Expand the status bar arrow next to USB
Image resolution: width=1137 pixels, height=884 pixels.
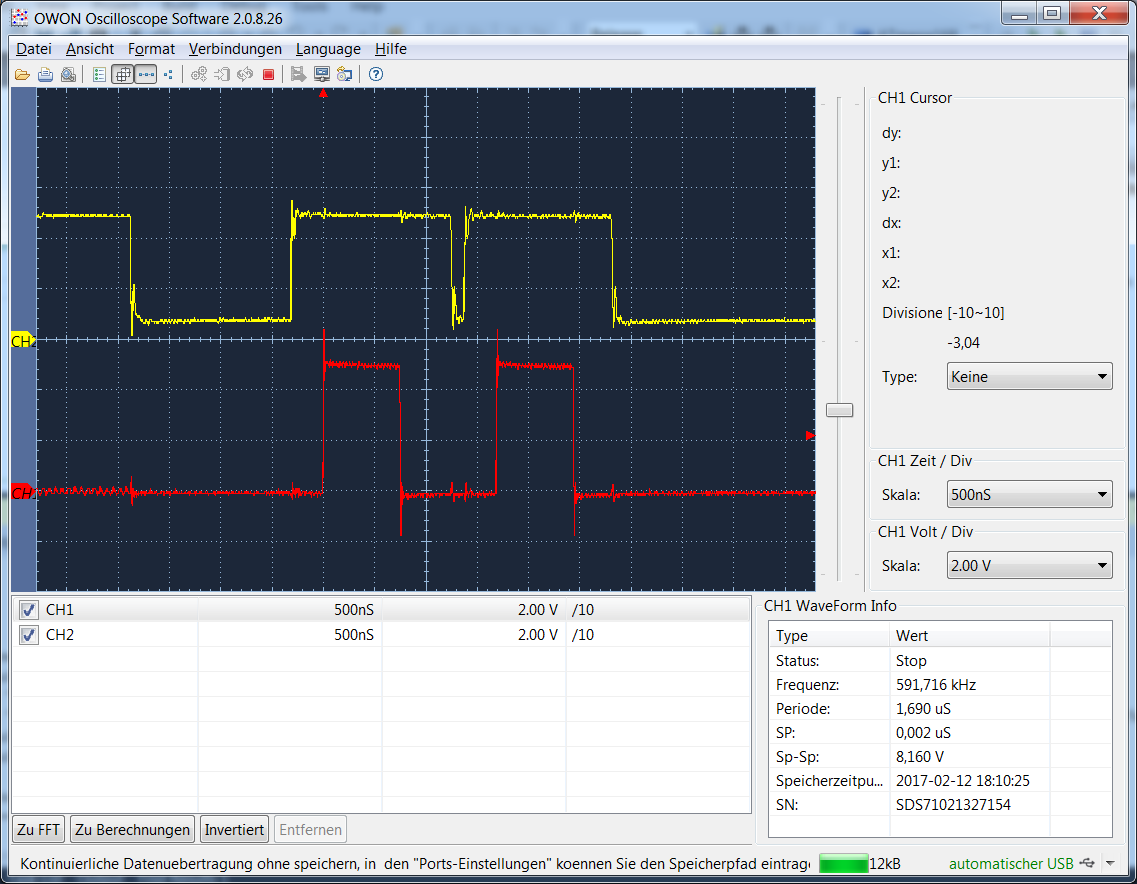coord(1111,863)
